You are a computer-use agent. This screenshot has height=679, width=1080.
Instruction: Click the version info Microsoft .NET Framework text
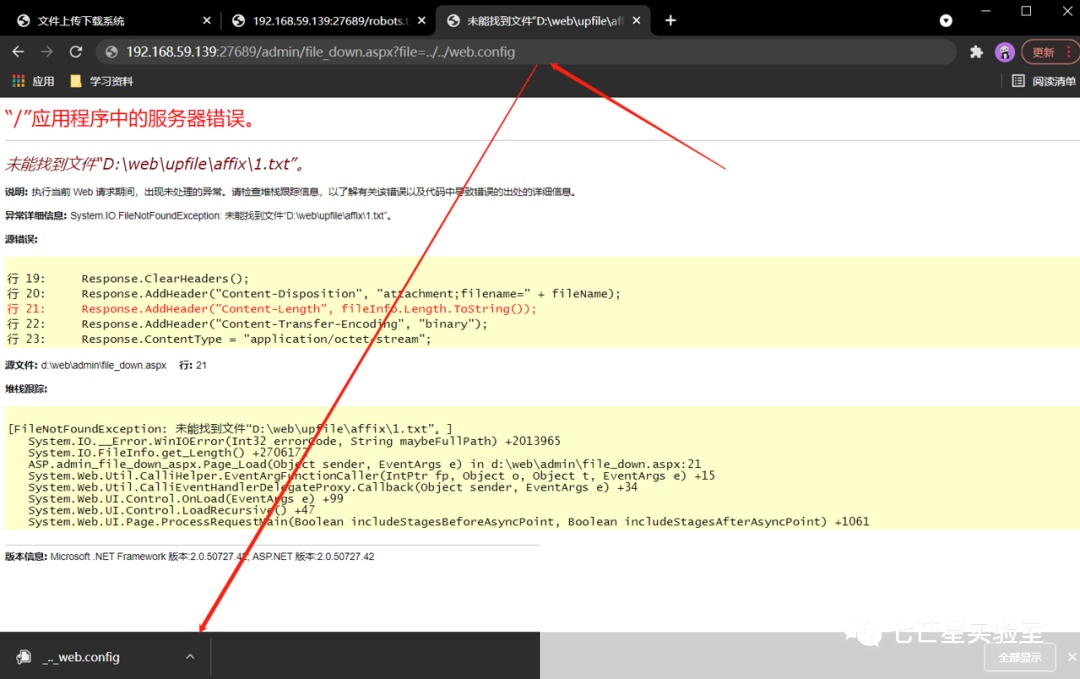212,556
